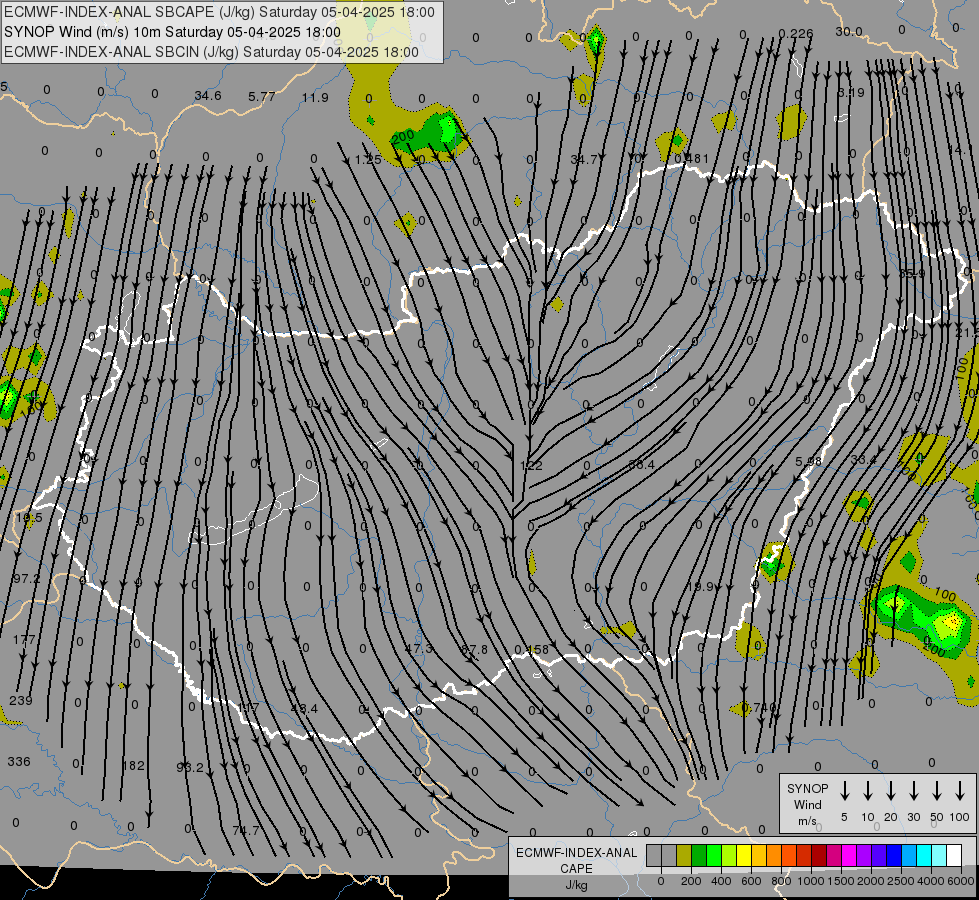This screenshot has height=900, width=979.
Task: Select the dark red CAPE legend swatch
Action: [819, 855]
